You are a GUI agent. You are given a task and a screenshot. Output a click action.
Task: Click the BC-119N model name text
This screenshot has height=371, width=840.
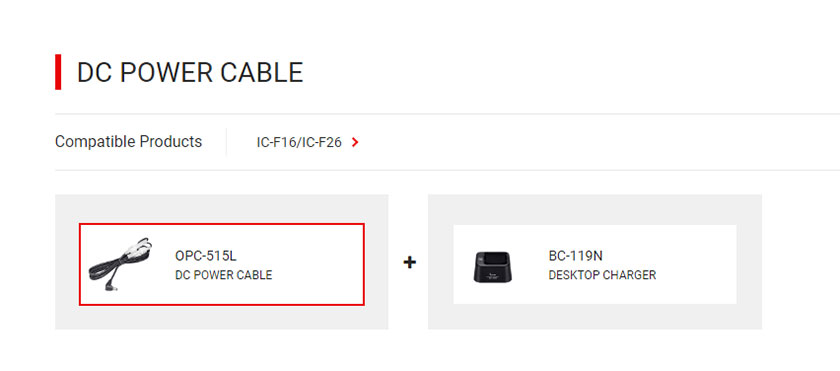click(575, 256)
